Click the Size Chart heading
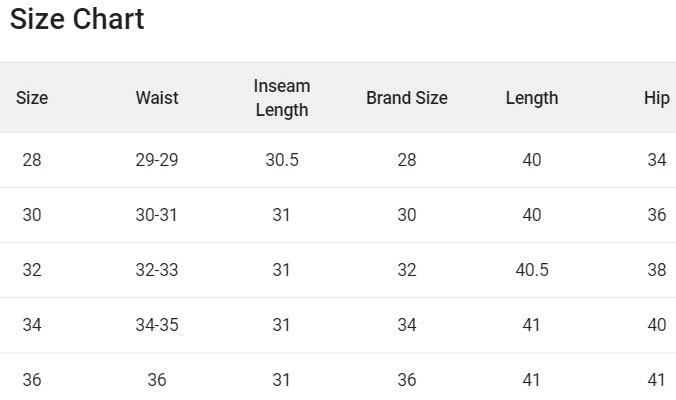This screenshot has height=400, width=676. click(x=77, y=19)
